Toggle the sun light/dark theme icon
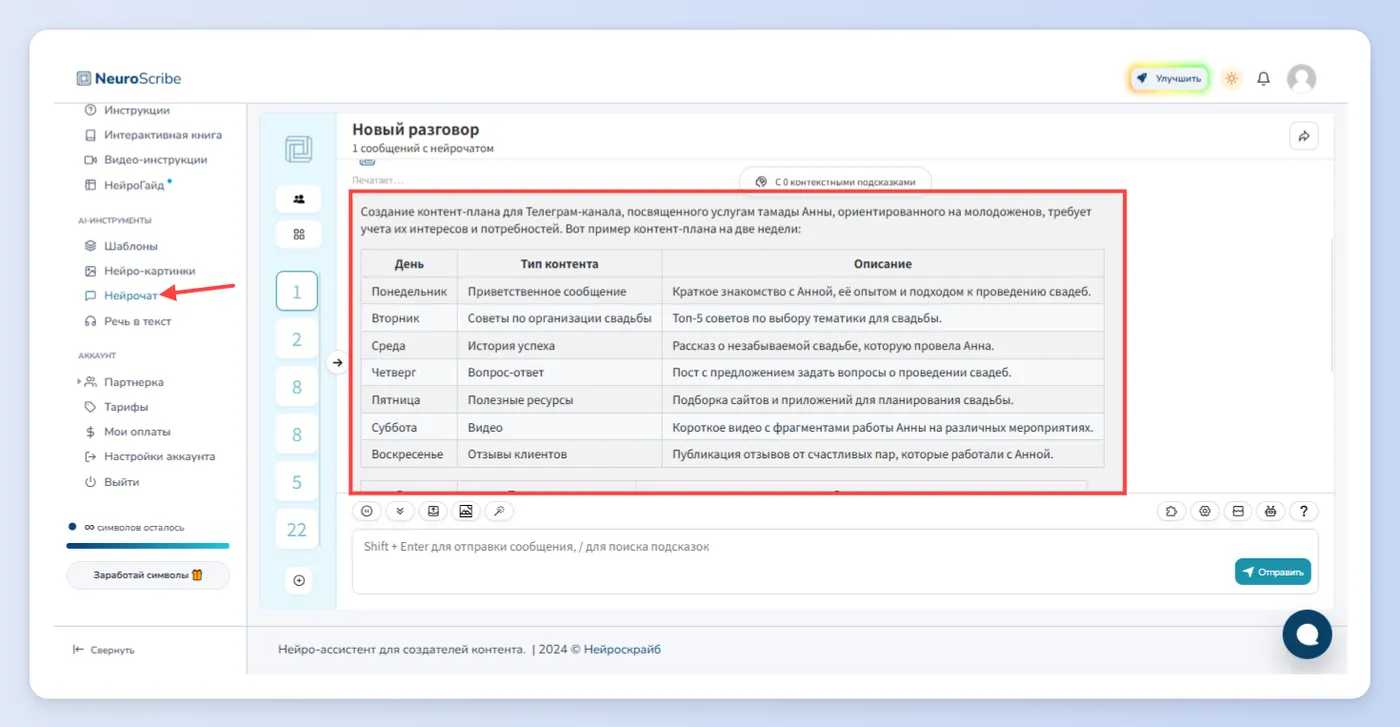 [x=1231, y=78]
